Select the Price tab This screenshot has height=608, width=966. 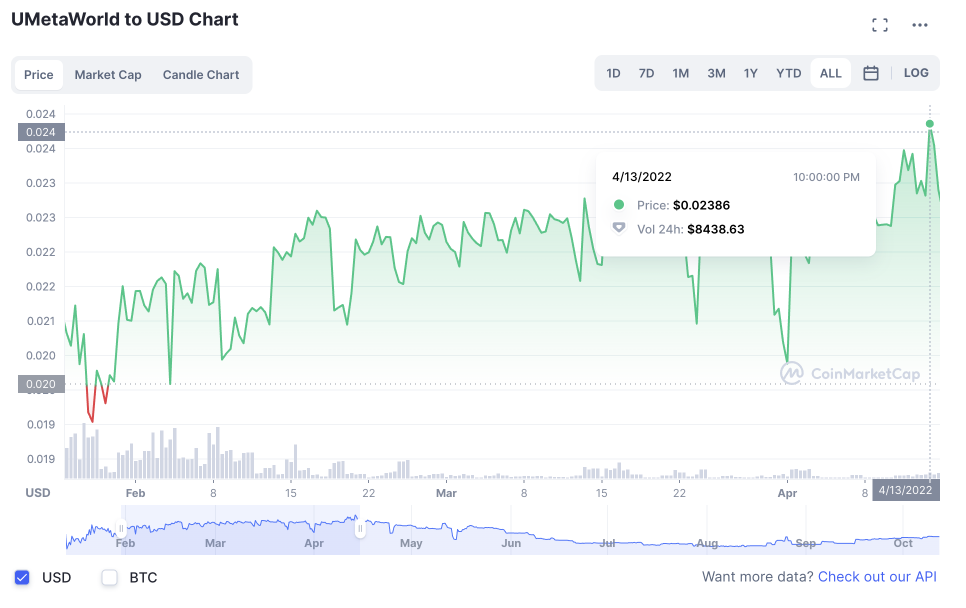[39, 75]
